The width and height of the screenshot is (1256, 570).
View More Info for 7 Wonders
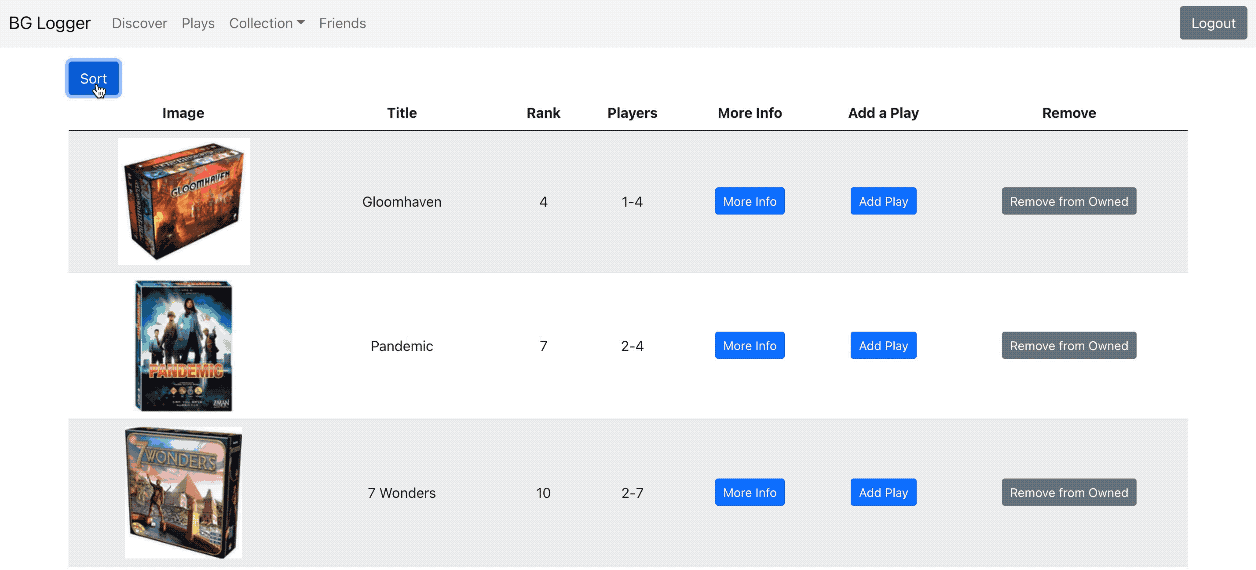coord(749,492)
